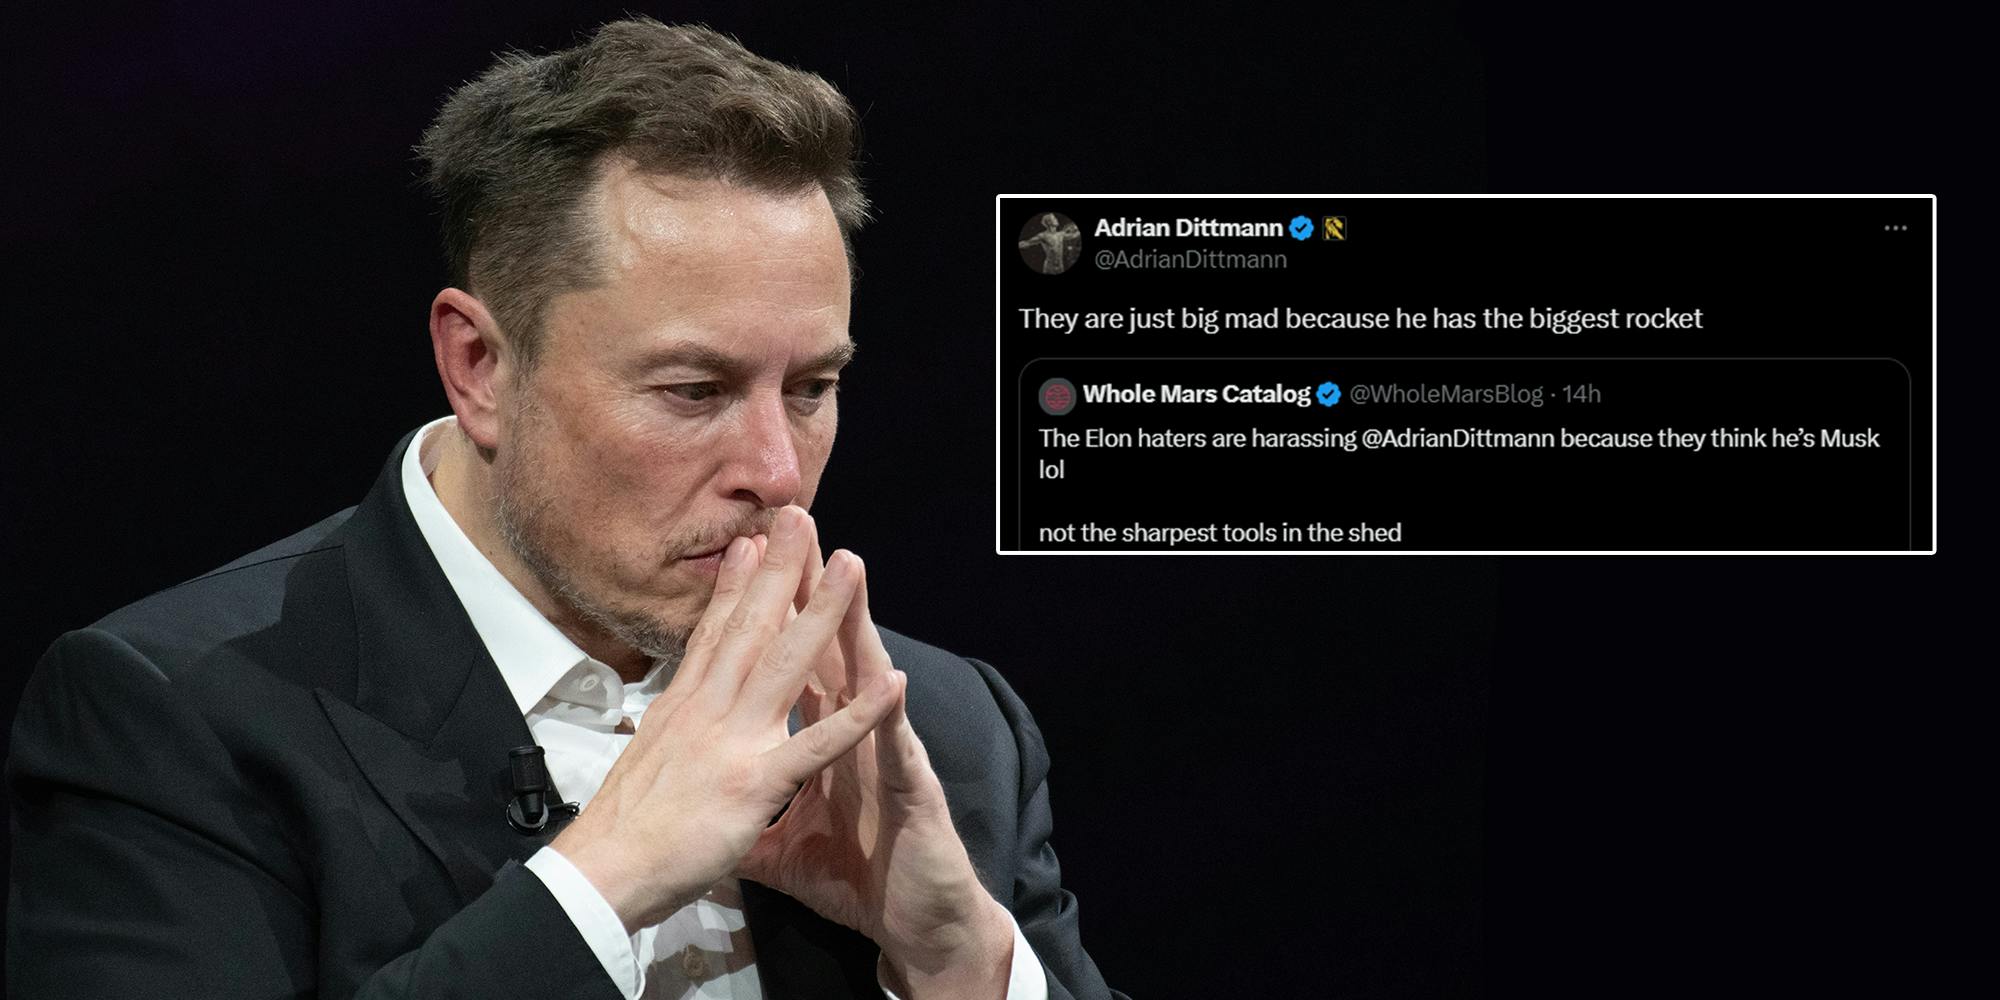Click the lapel microphone on the jacket
The height and width of the screenshot is (1000, 2000).
click(x=533, y=787)
